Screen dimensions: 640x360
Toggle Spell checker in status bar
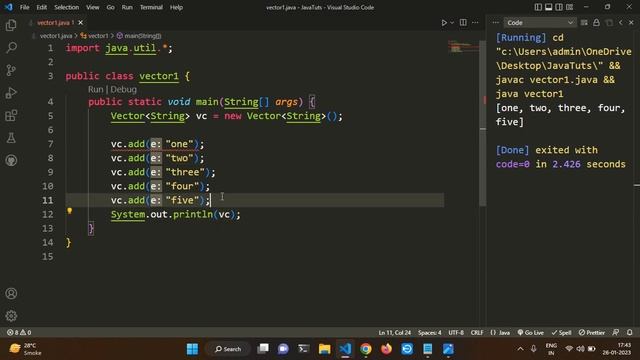pyautogui.click(x=561, y=333)
